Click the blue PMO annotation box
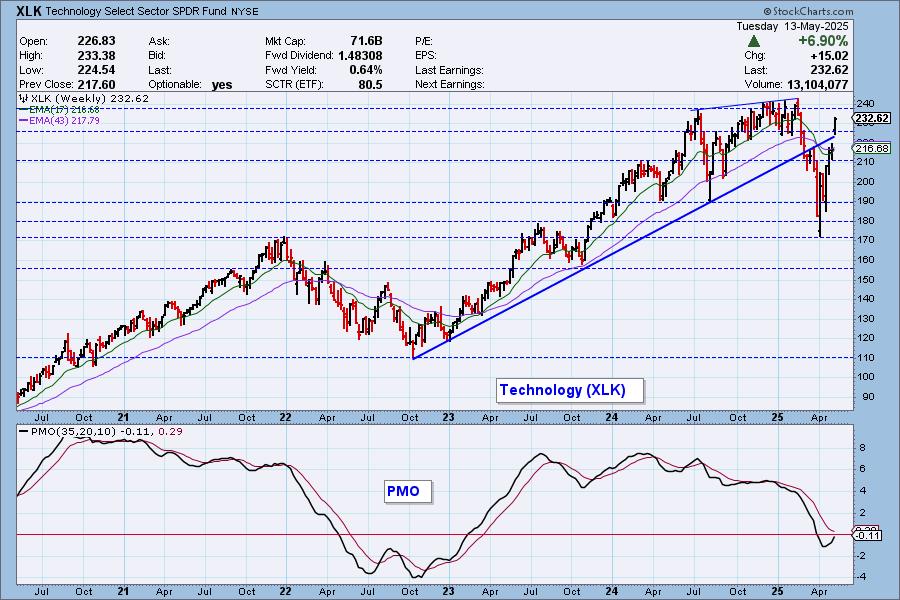Viewport: 900px width, 600px height. pyautogui.click(x=408, y=491)
